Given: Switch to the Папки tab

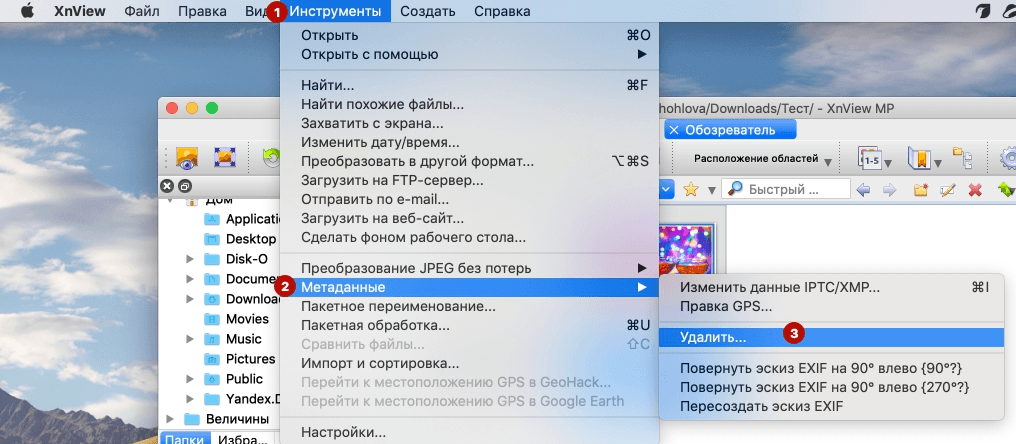Looking at the screenshot, I should [x=185, y=439].
